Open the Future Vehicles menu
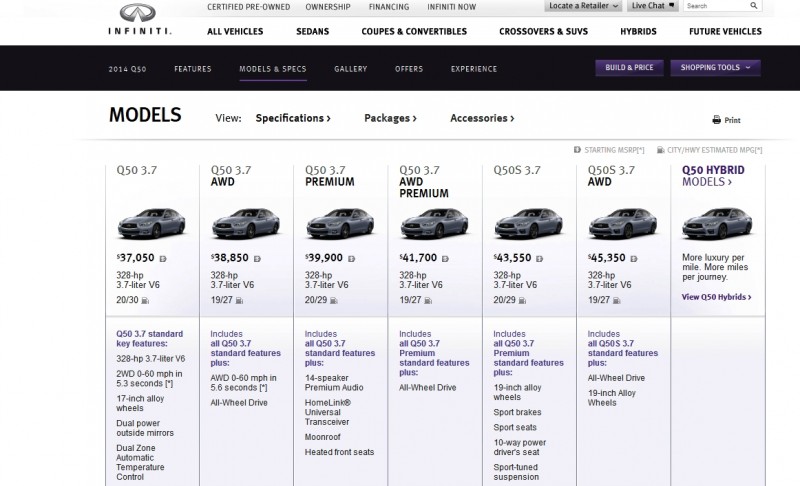 click(x=725, y=32)
